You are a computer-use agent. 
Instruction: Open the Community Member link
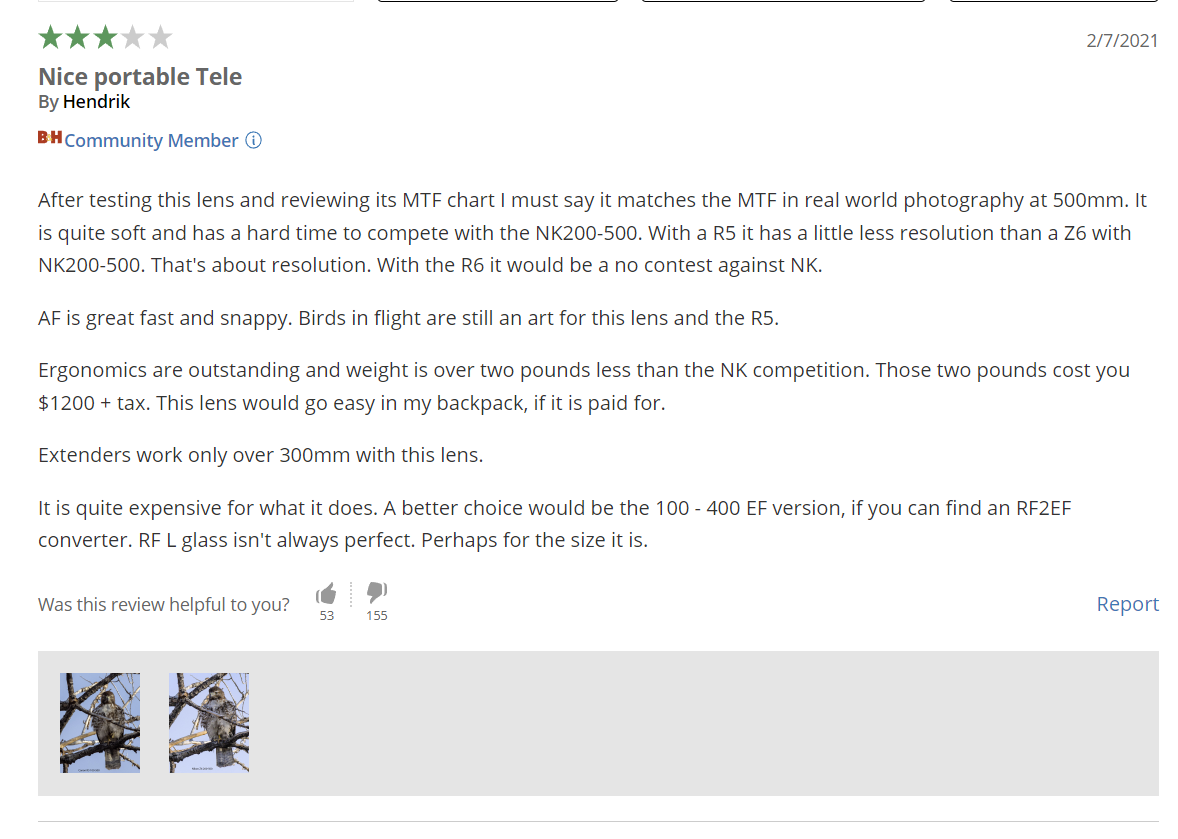151,140
